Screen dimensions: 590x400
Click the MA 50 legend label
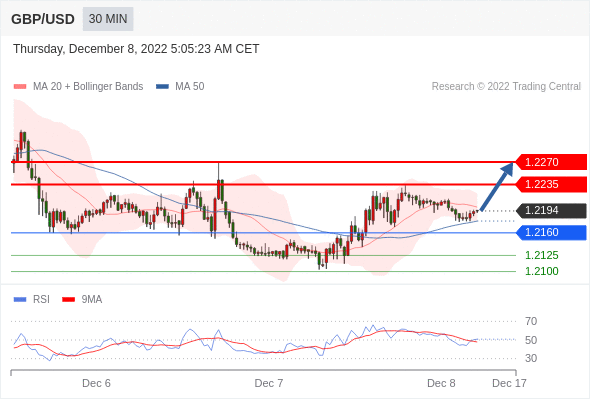pos(190,87)
